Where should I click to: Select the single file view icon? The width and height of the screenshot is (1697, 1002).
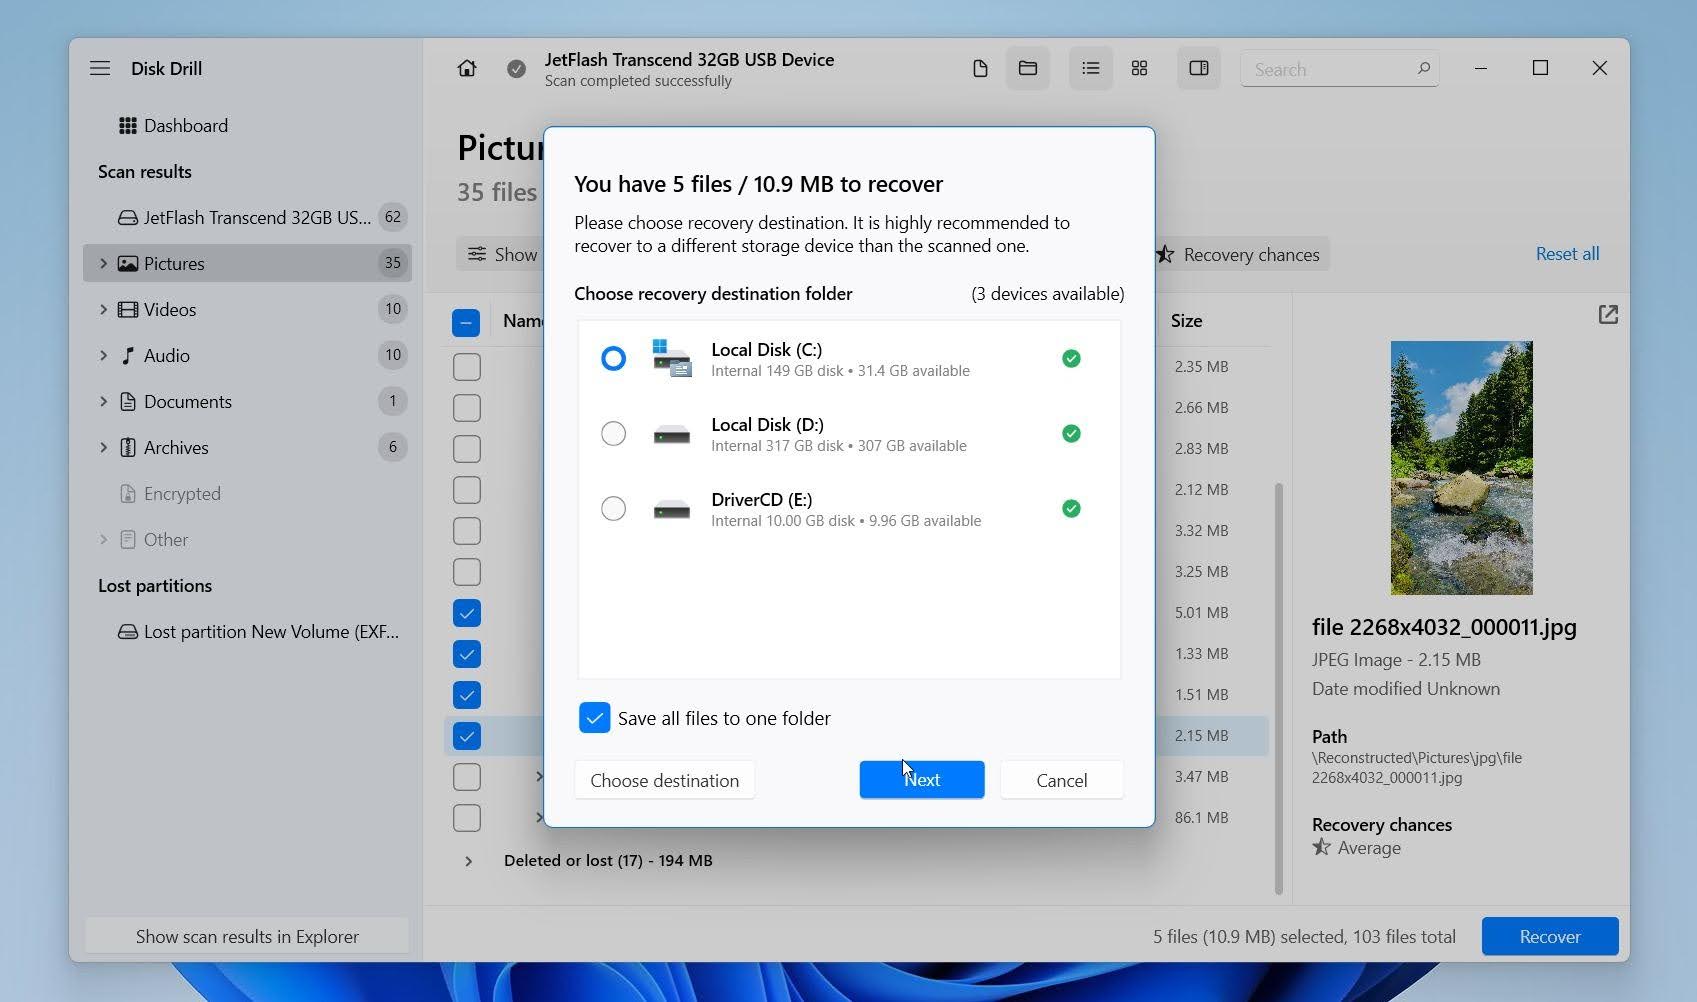click(x=980, y=68)
